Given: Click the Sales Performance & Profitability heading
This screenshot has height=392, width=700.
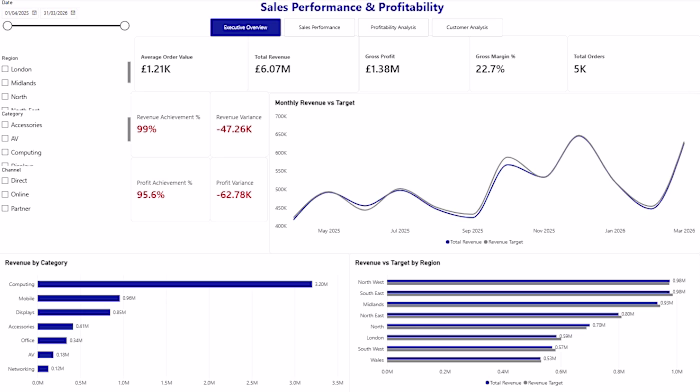Looking at the screenshot, I should [352, 7].
